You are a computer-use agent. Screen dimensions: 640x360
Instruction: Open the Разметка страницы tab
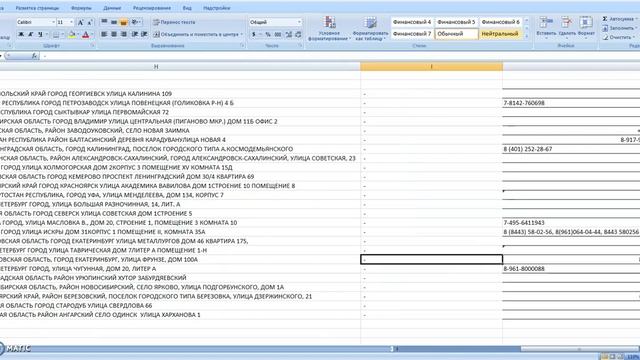click(37, 8)
